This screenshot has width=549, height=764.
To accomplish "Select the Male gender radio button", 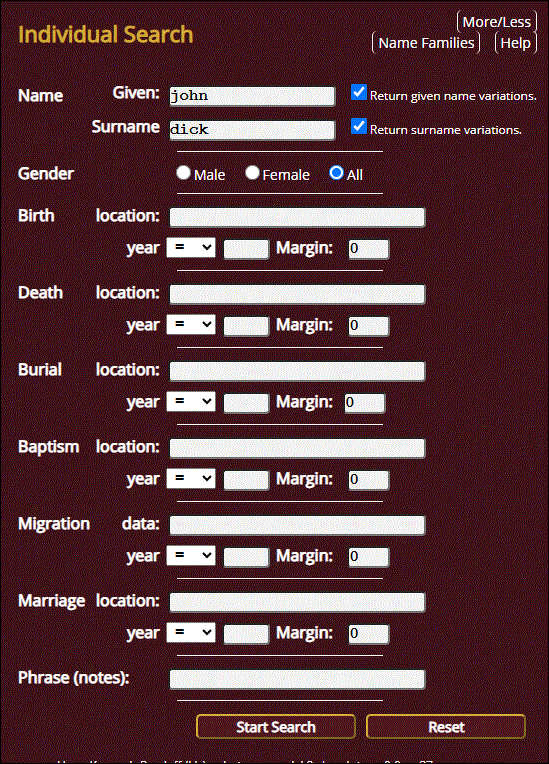I will [x=183, y=172].
